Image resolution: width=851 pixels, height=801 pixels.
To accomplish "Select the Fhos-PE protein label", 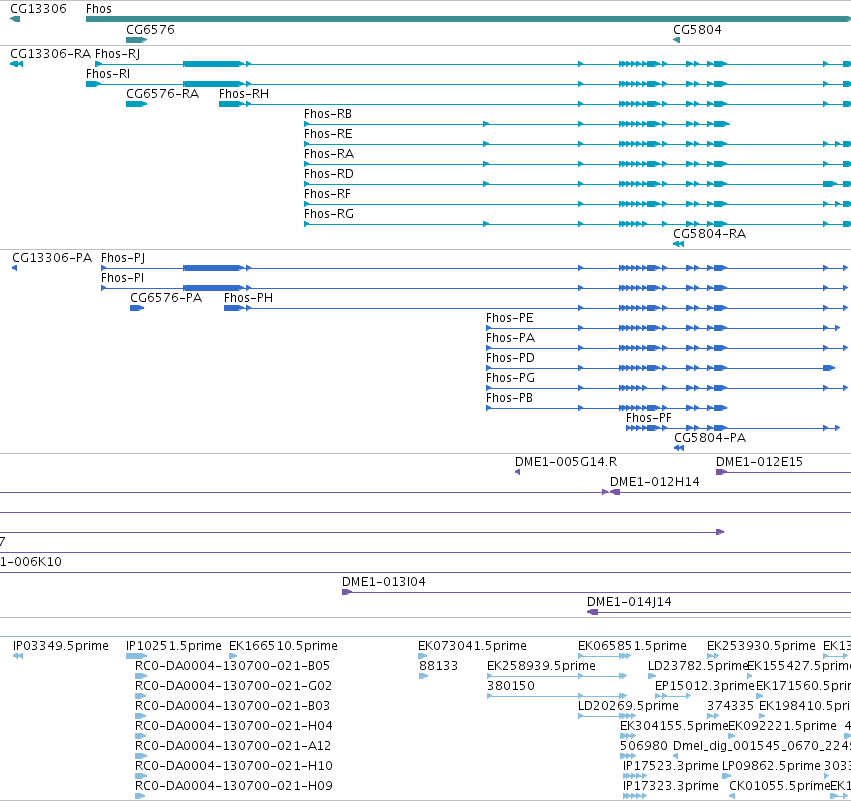I will point(510,317).
